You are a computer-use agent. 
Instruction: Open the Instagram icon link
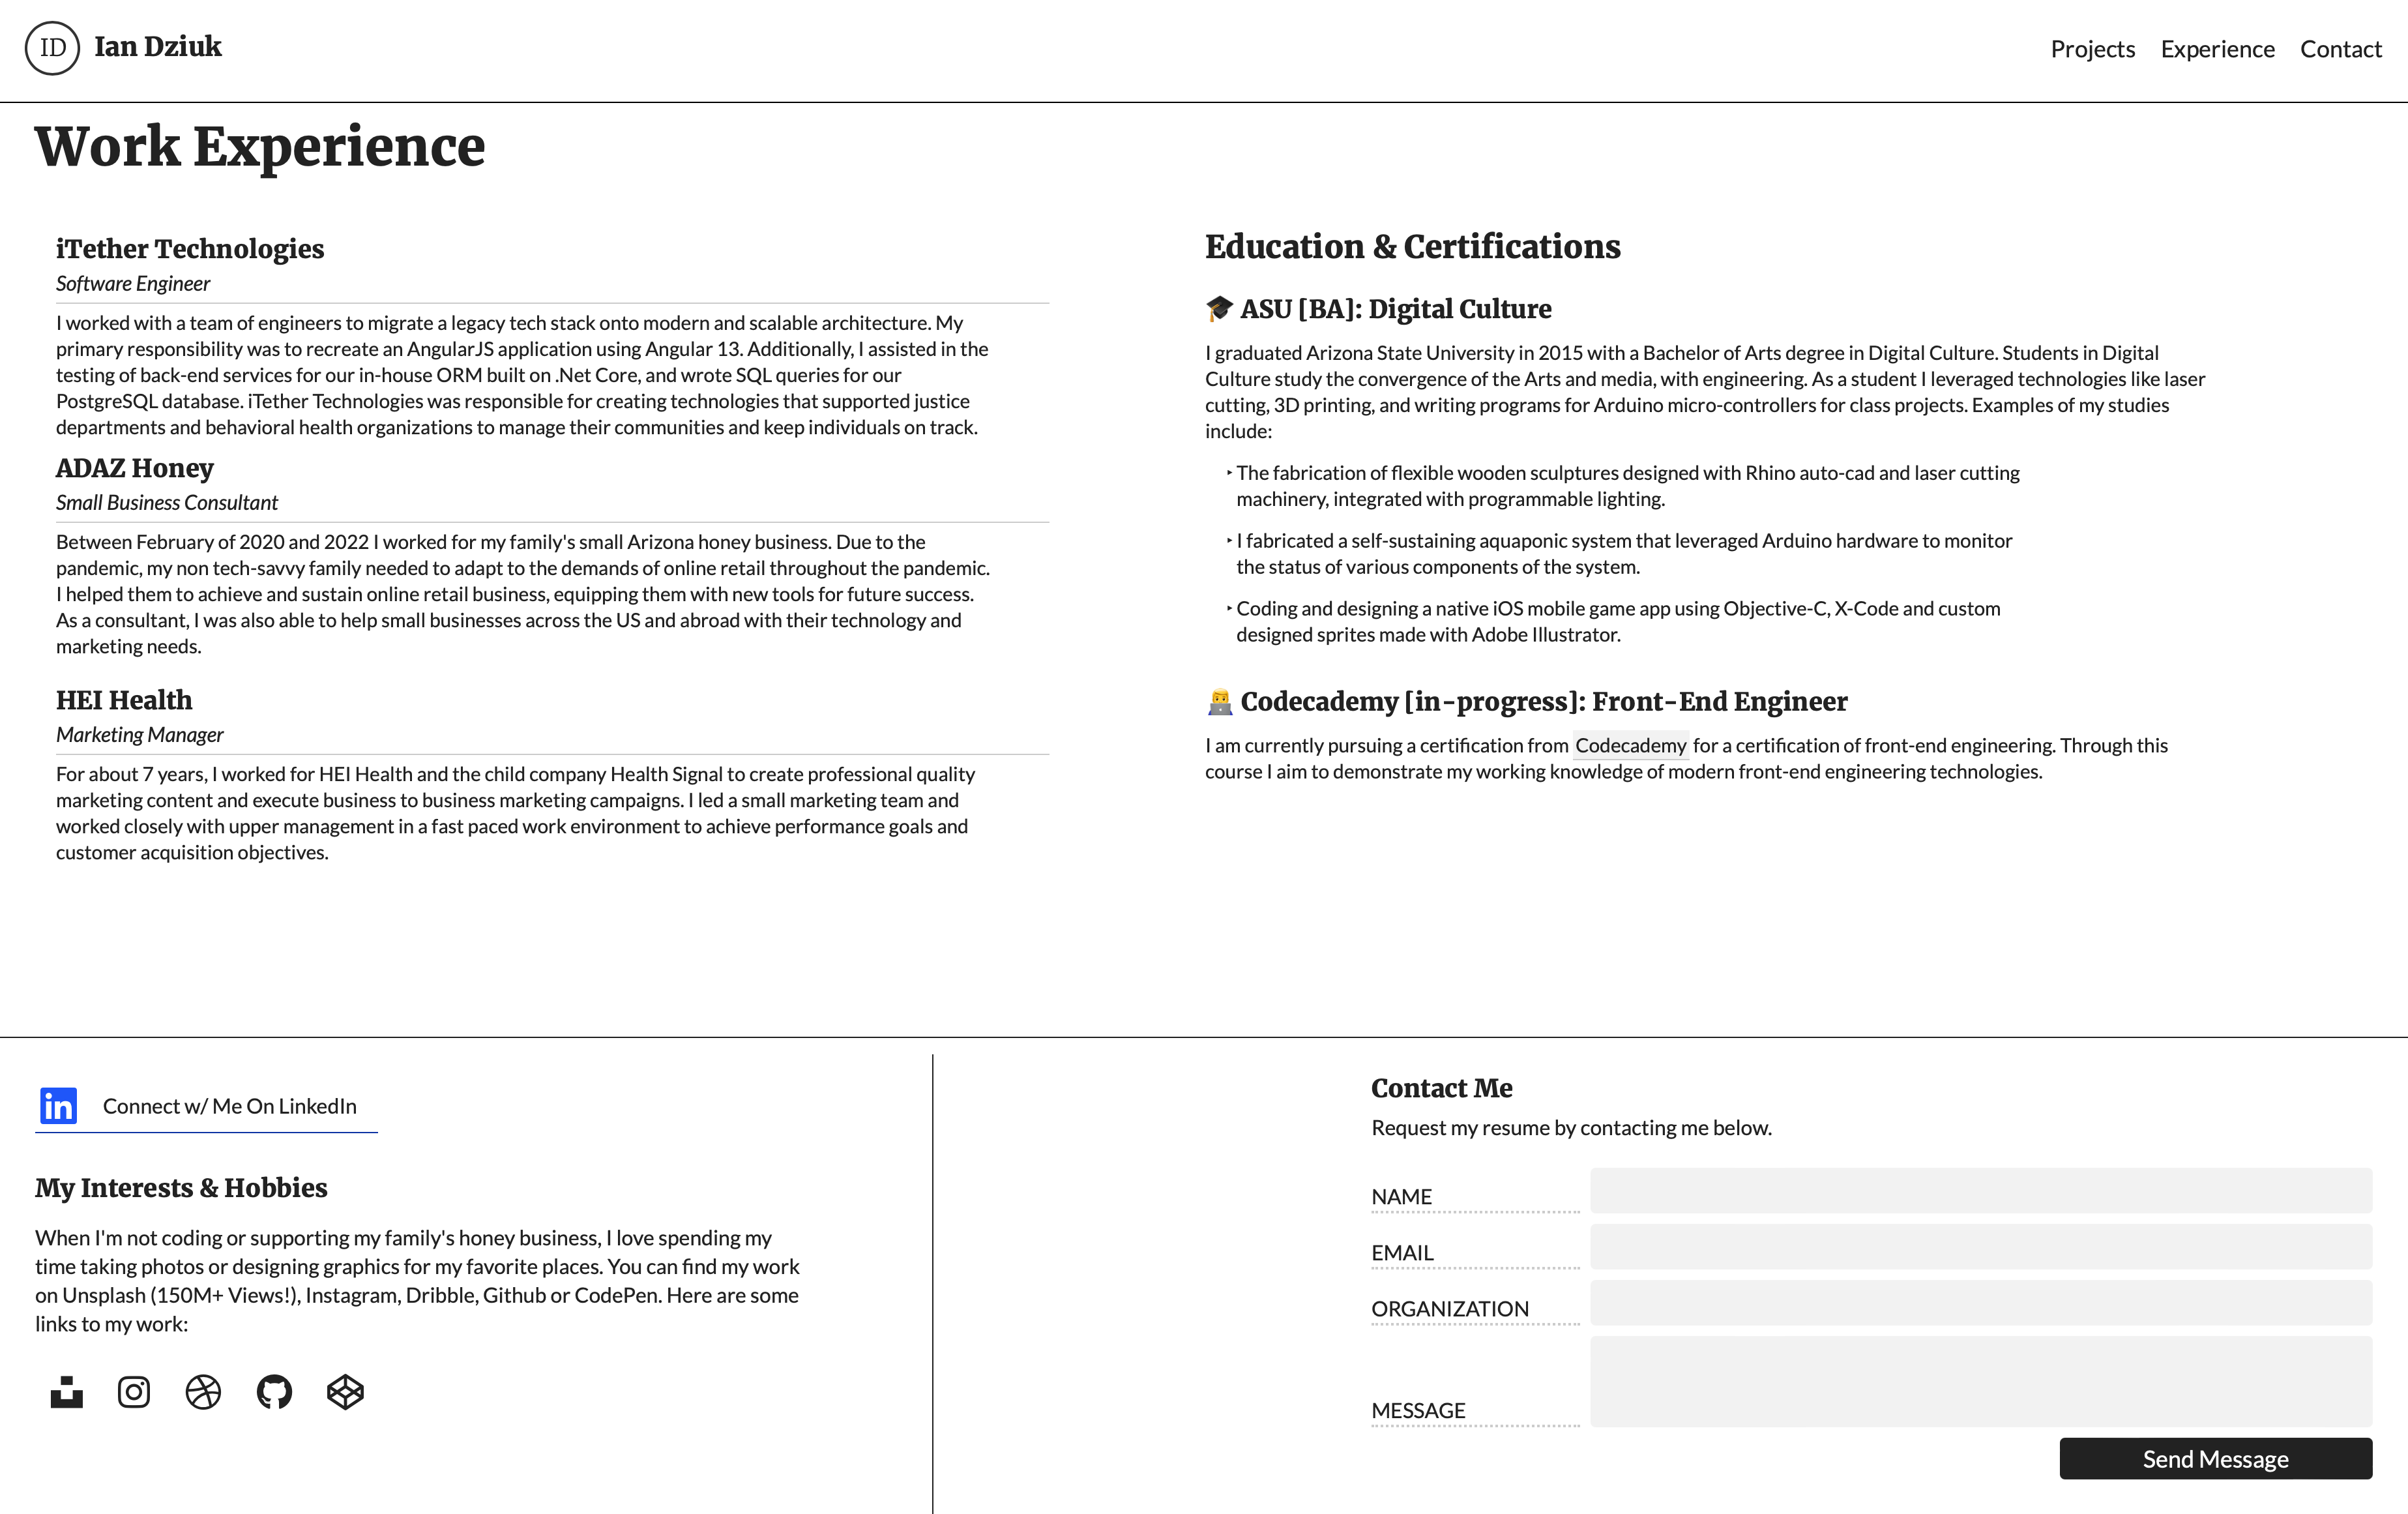[134, 1392]
